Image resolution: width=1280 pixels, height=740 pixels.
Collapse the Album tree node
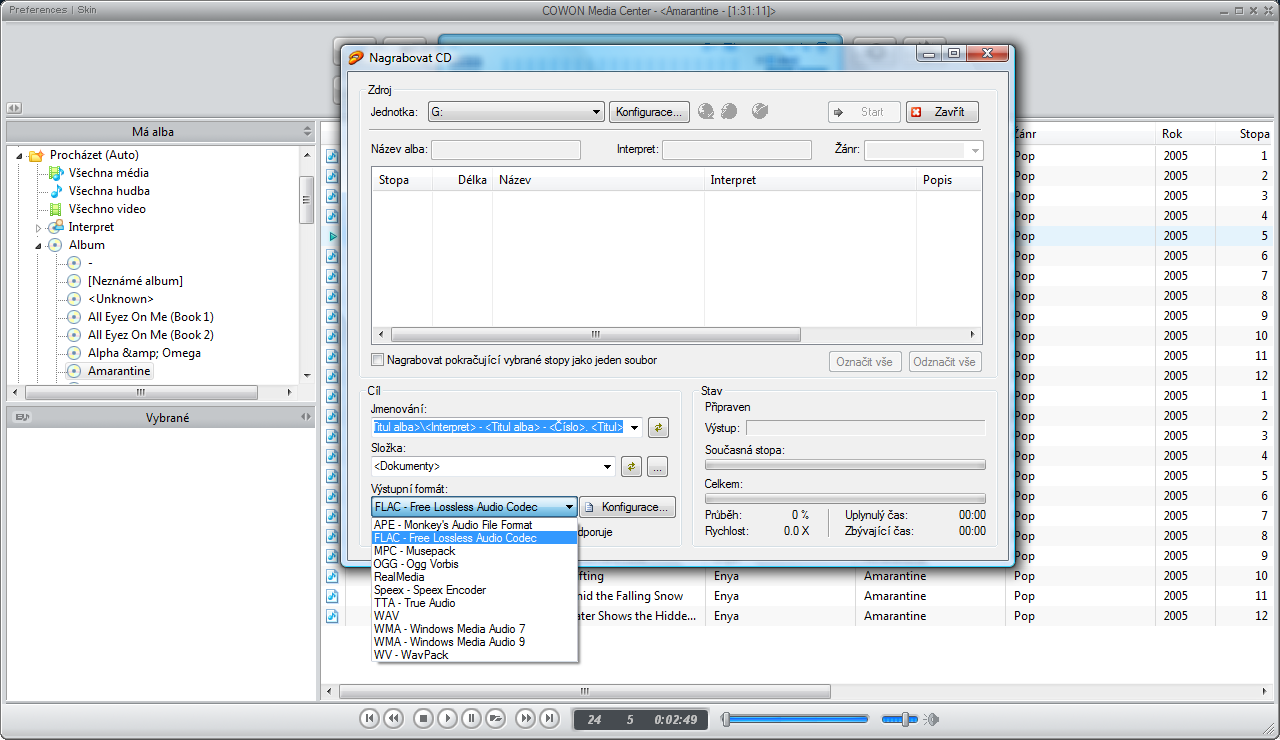(39, 246)
